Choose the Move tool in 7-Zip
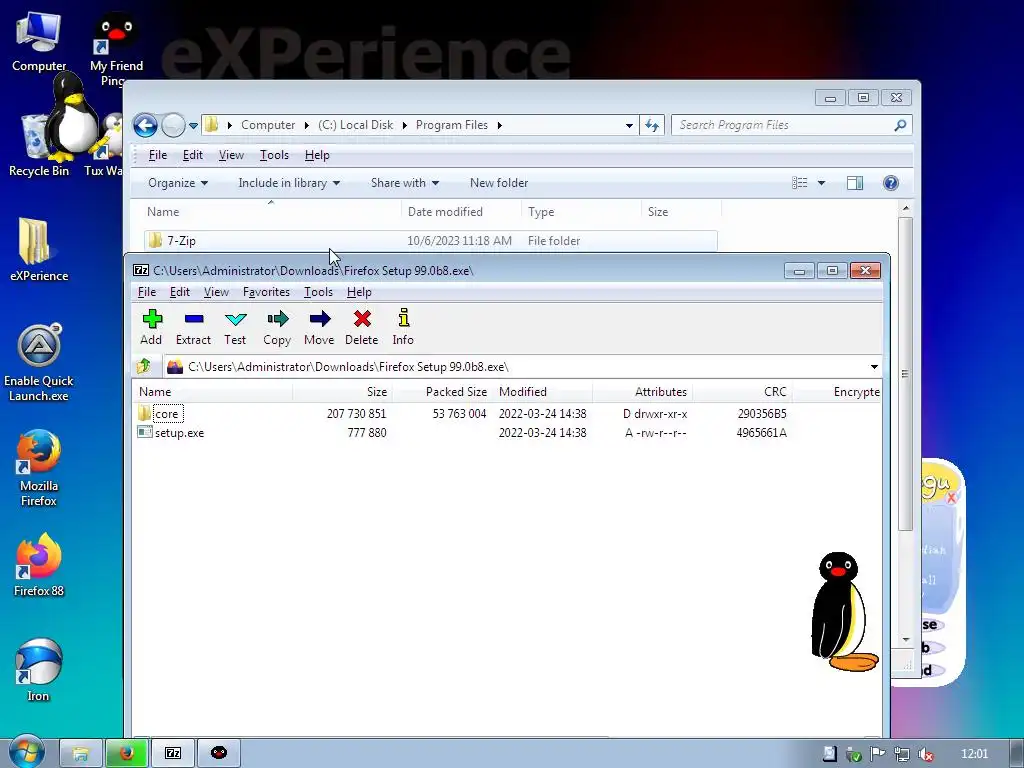 (319, 327)
